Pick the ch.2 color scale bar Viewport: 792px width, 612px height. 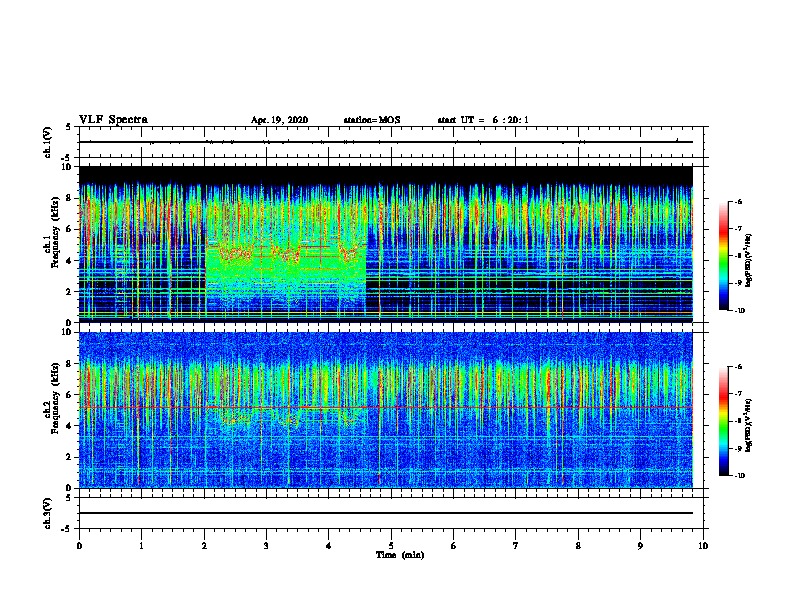(x=724, y=421)
